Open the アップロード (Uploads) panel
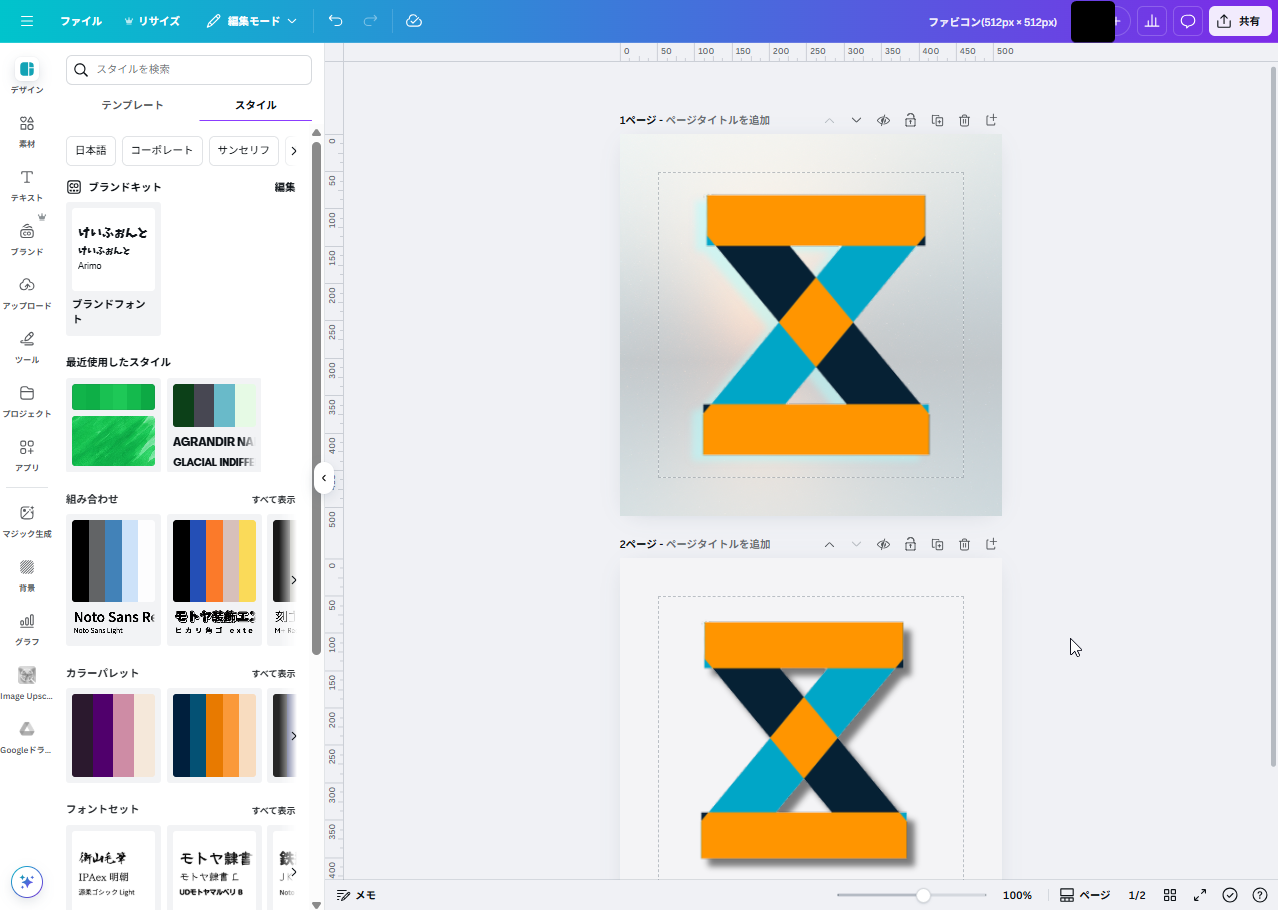 [27, 291]
